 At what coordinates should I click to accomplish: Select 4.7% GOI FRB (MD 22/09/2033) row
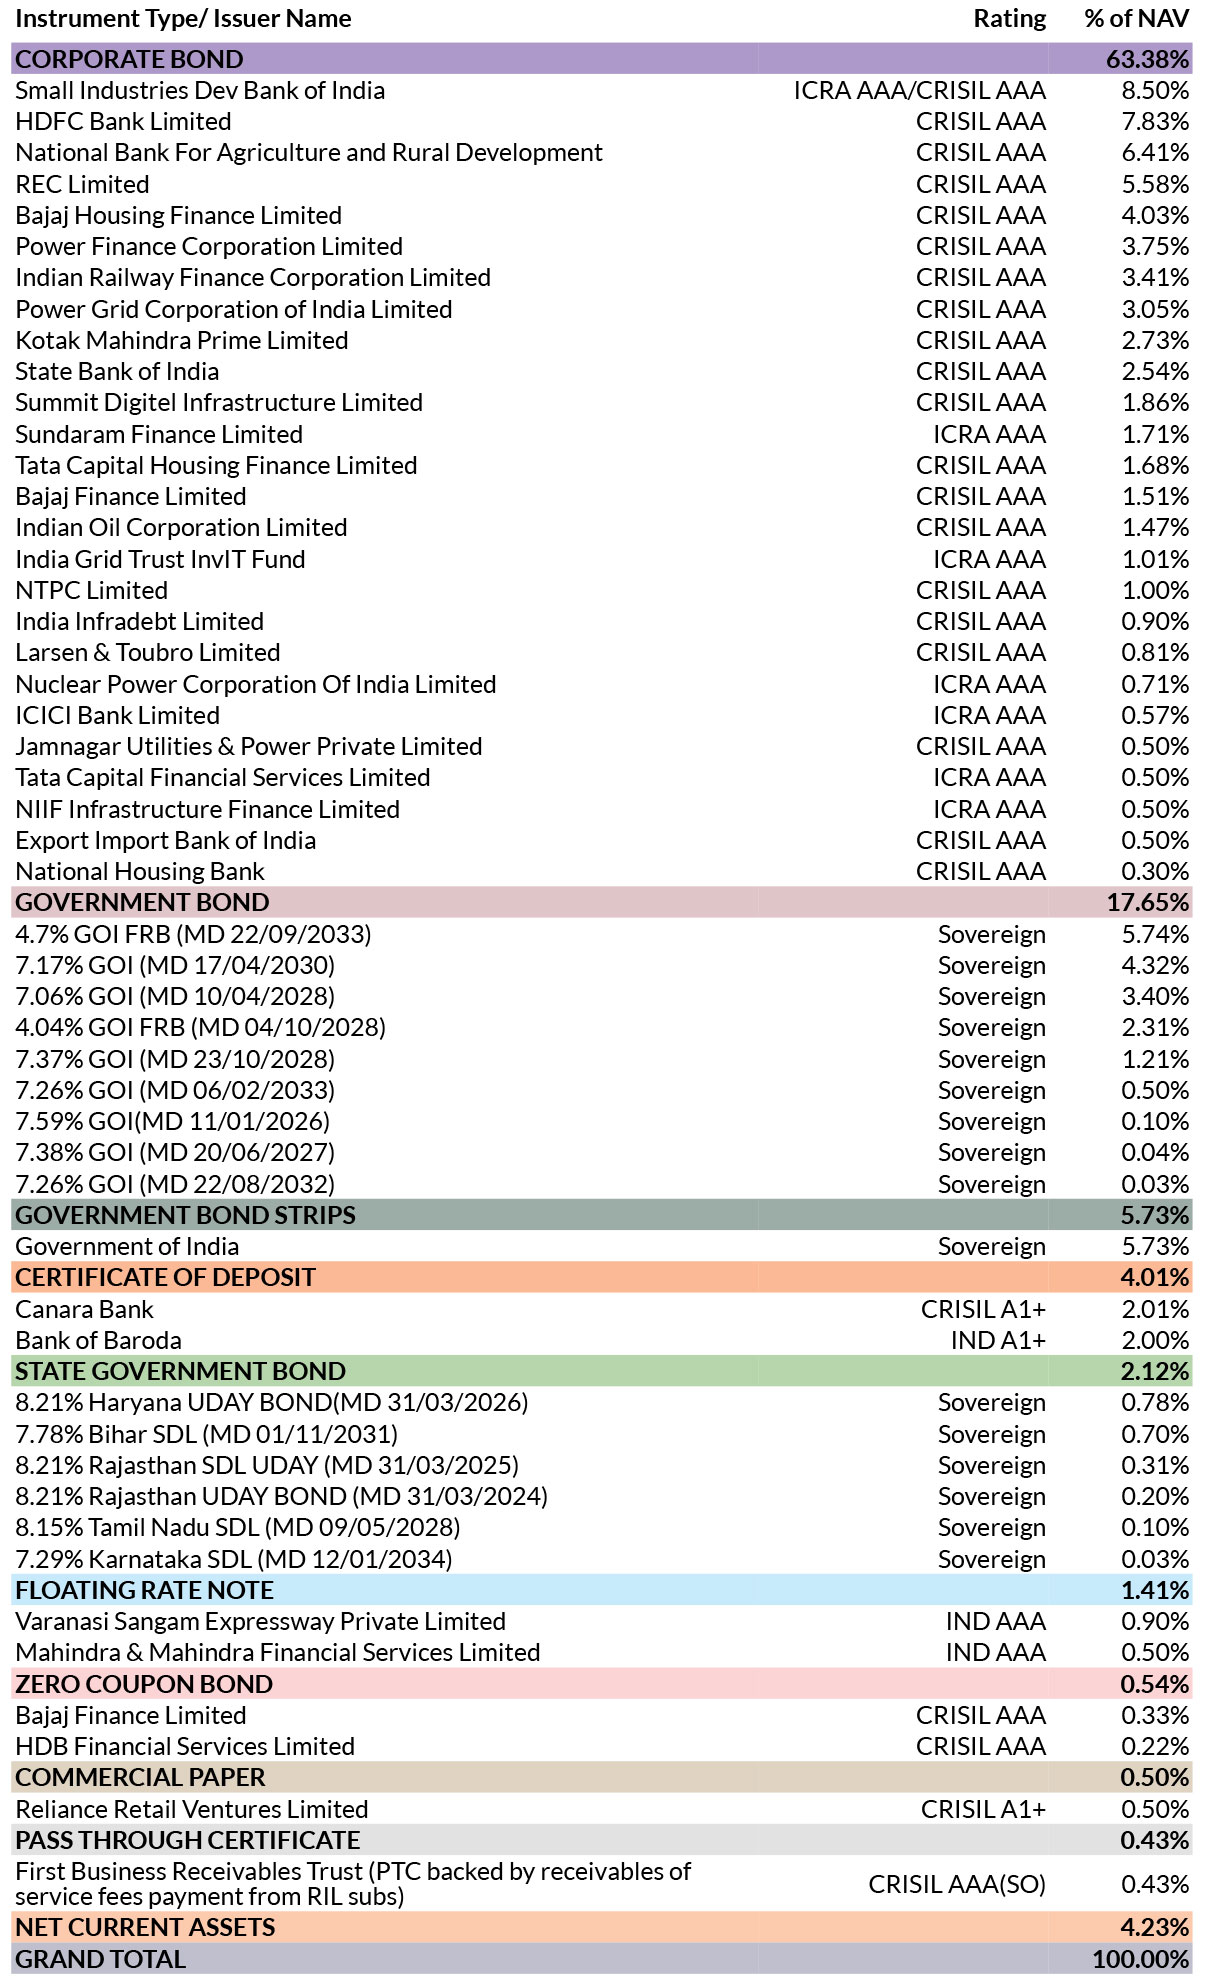(x=602, y=934)
